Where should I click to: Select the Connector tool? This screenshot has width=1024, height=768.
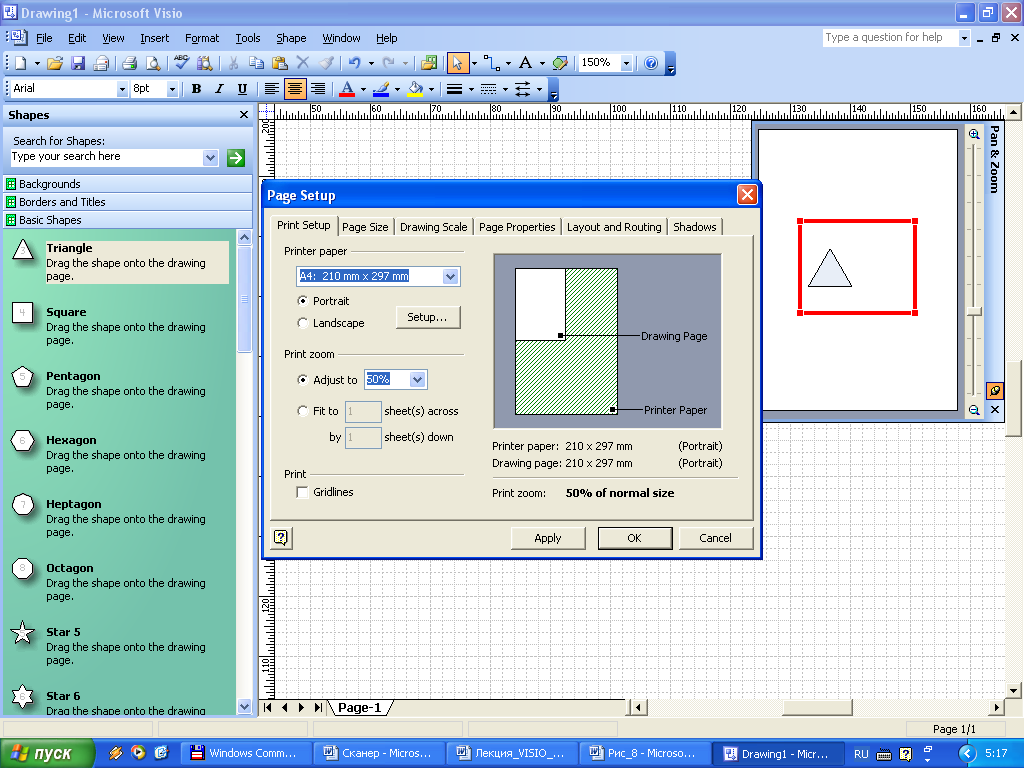click(x=492, y=63)
